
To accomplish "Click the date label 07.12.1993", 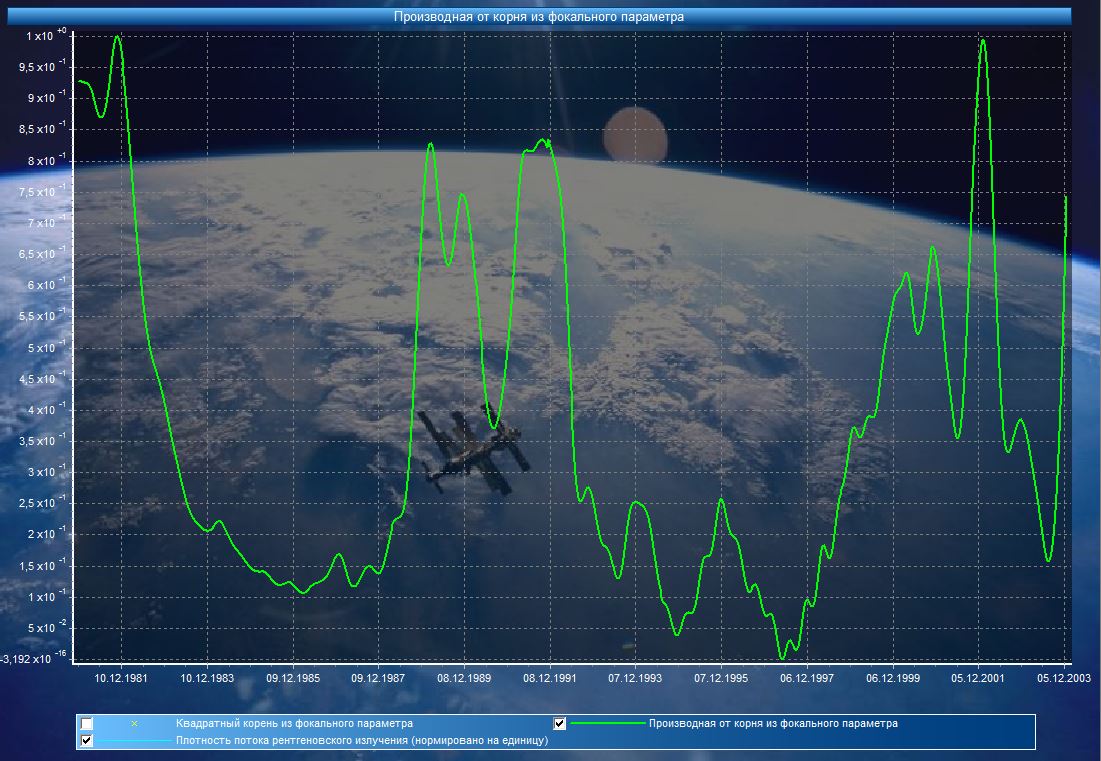I will pyautogui.click(x=635, y=678).
